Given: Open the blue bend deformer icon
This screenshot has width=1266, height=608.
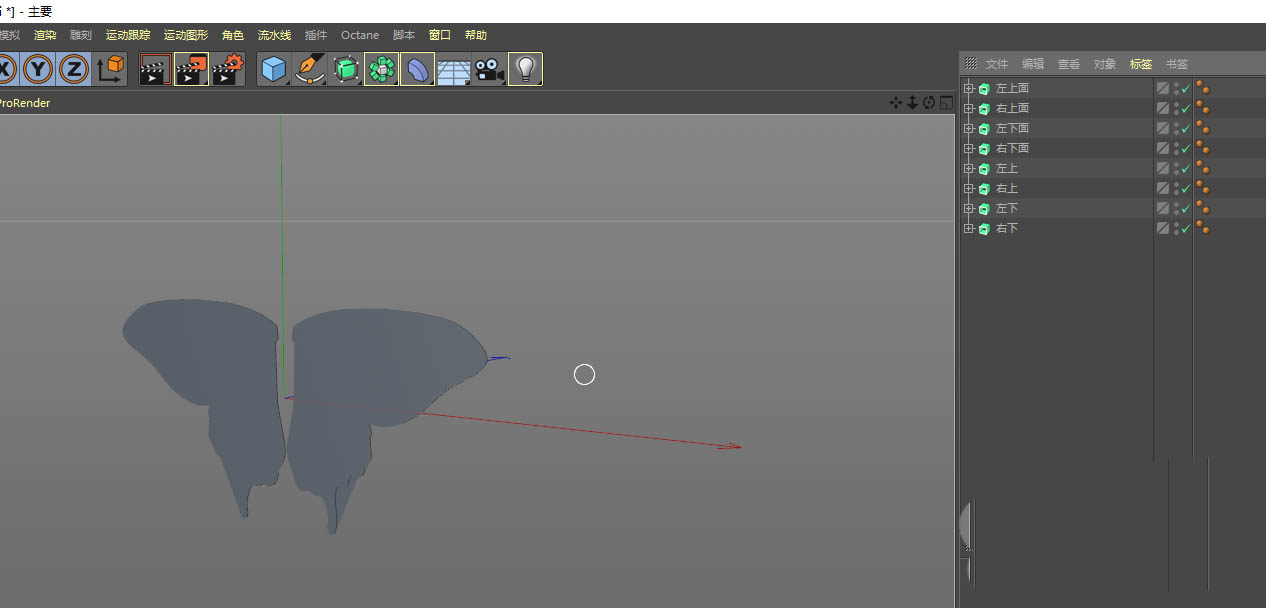Looking at the screenshot, I should click(x=418, y=69).
